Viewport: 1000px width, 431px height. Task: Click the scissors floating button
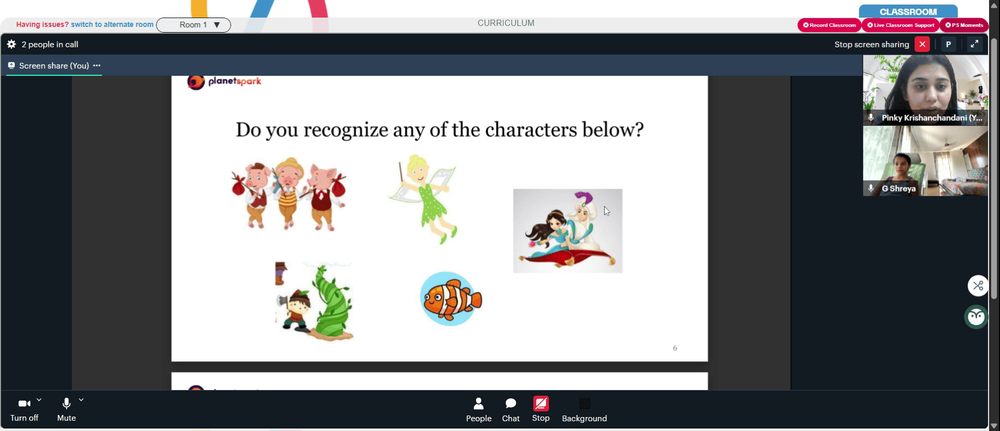(978, 286)
